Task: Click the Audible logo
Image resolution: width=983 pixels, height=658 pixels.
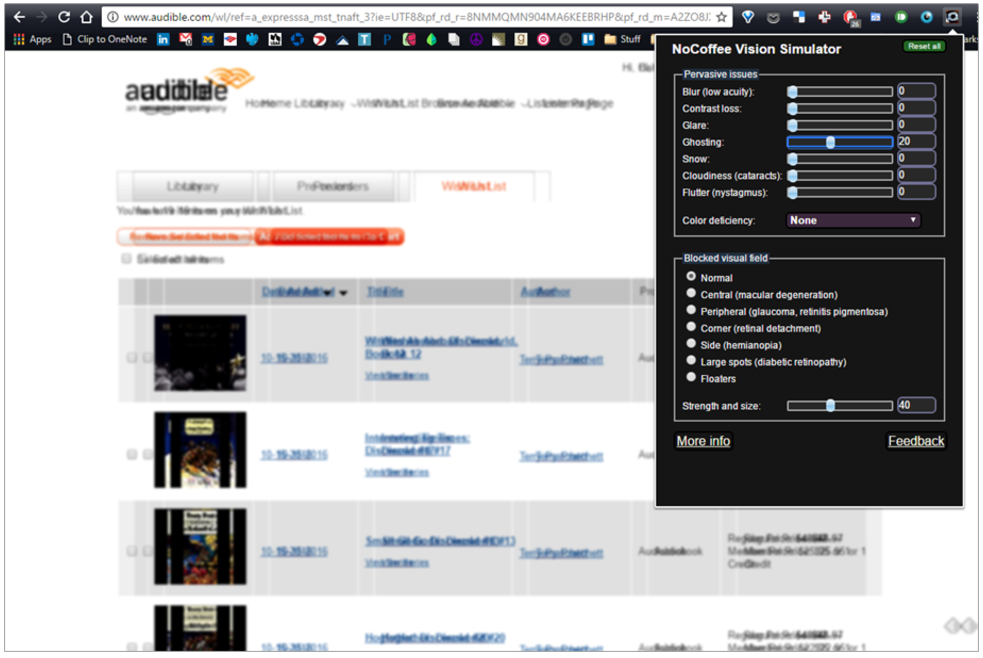Action: 185,90
